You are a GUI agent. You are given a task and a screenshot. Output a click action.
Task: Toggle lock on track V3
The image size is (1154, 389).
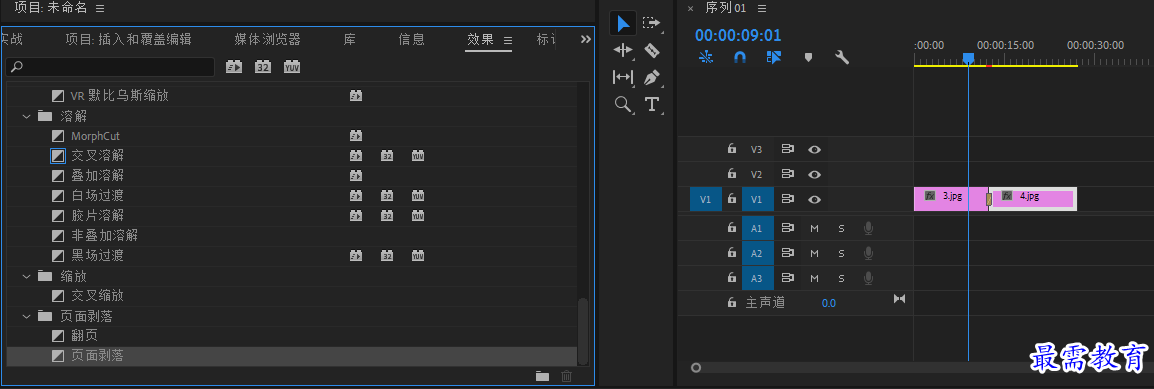[732, 149]
